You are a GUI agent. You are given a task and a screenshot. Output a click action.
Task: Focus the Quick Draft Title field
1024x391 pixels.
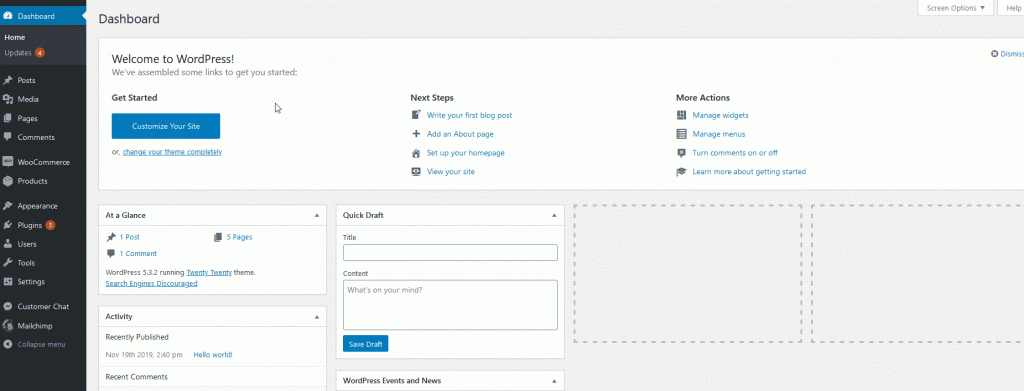(450, 253)
